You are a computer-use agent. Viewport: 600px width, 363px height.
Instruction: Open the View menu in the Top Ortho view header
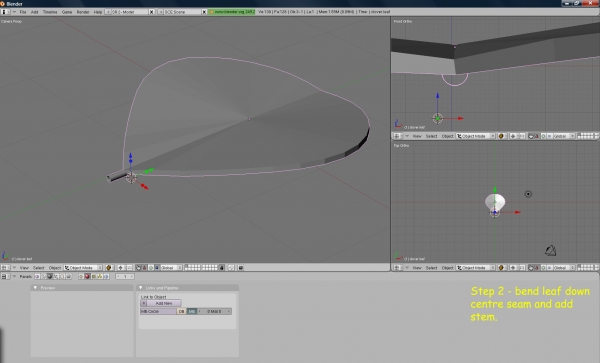coord(417,268)
